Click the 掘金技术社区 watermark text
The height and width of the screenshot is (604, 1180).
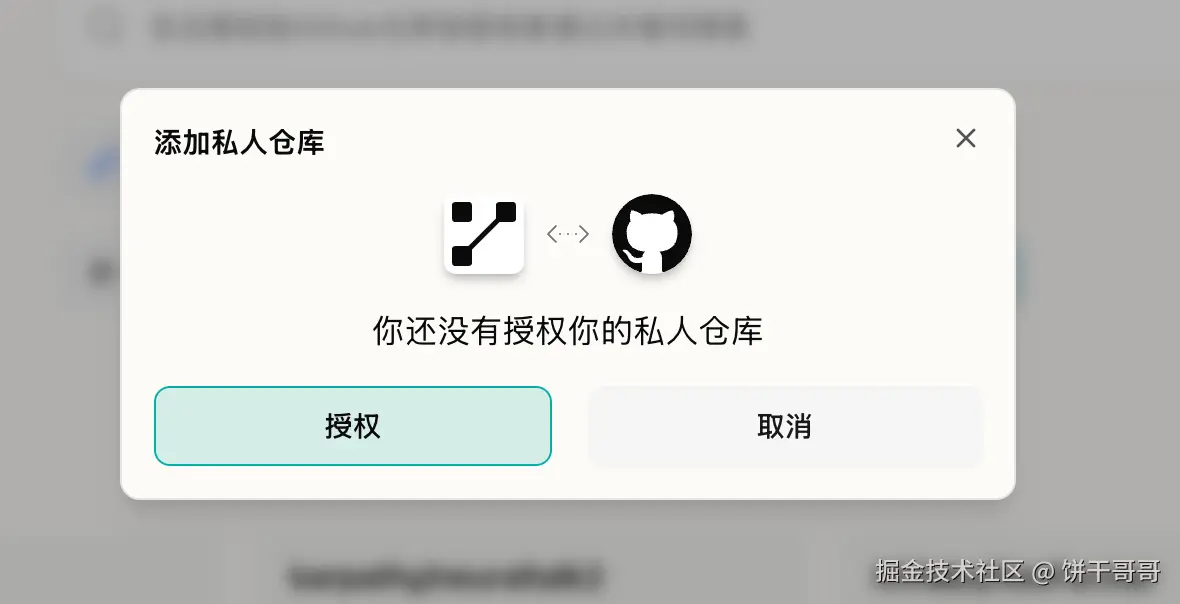tap(950, 572)
